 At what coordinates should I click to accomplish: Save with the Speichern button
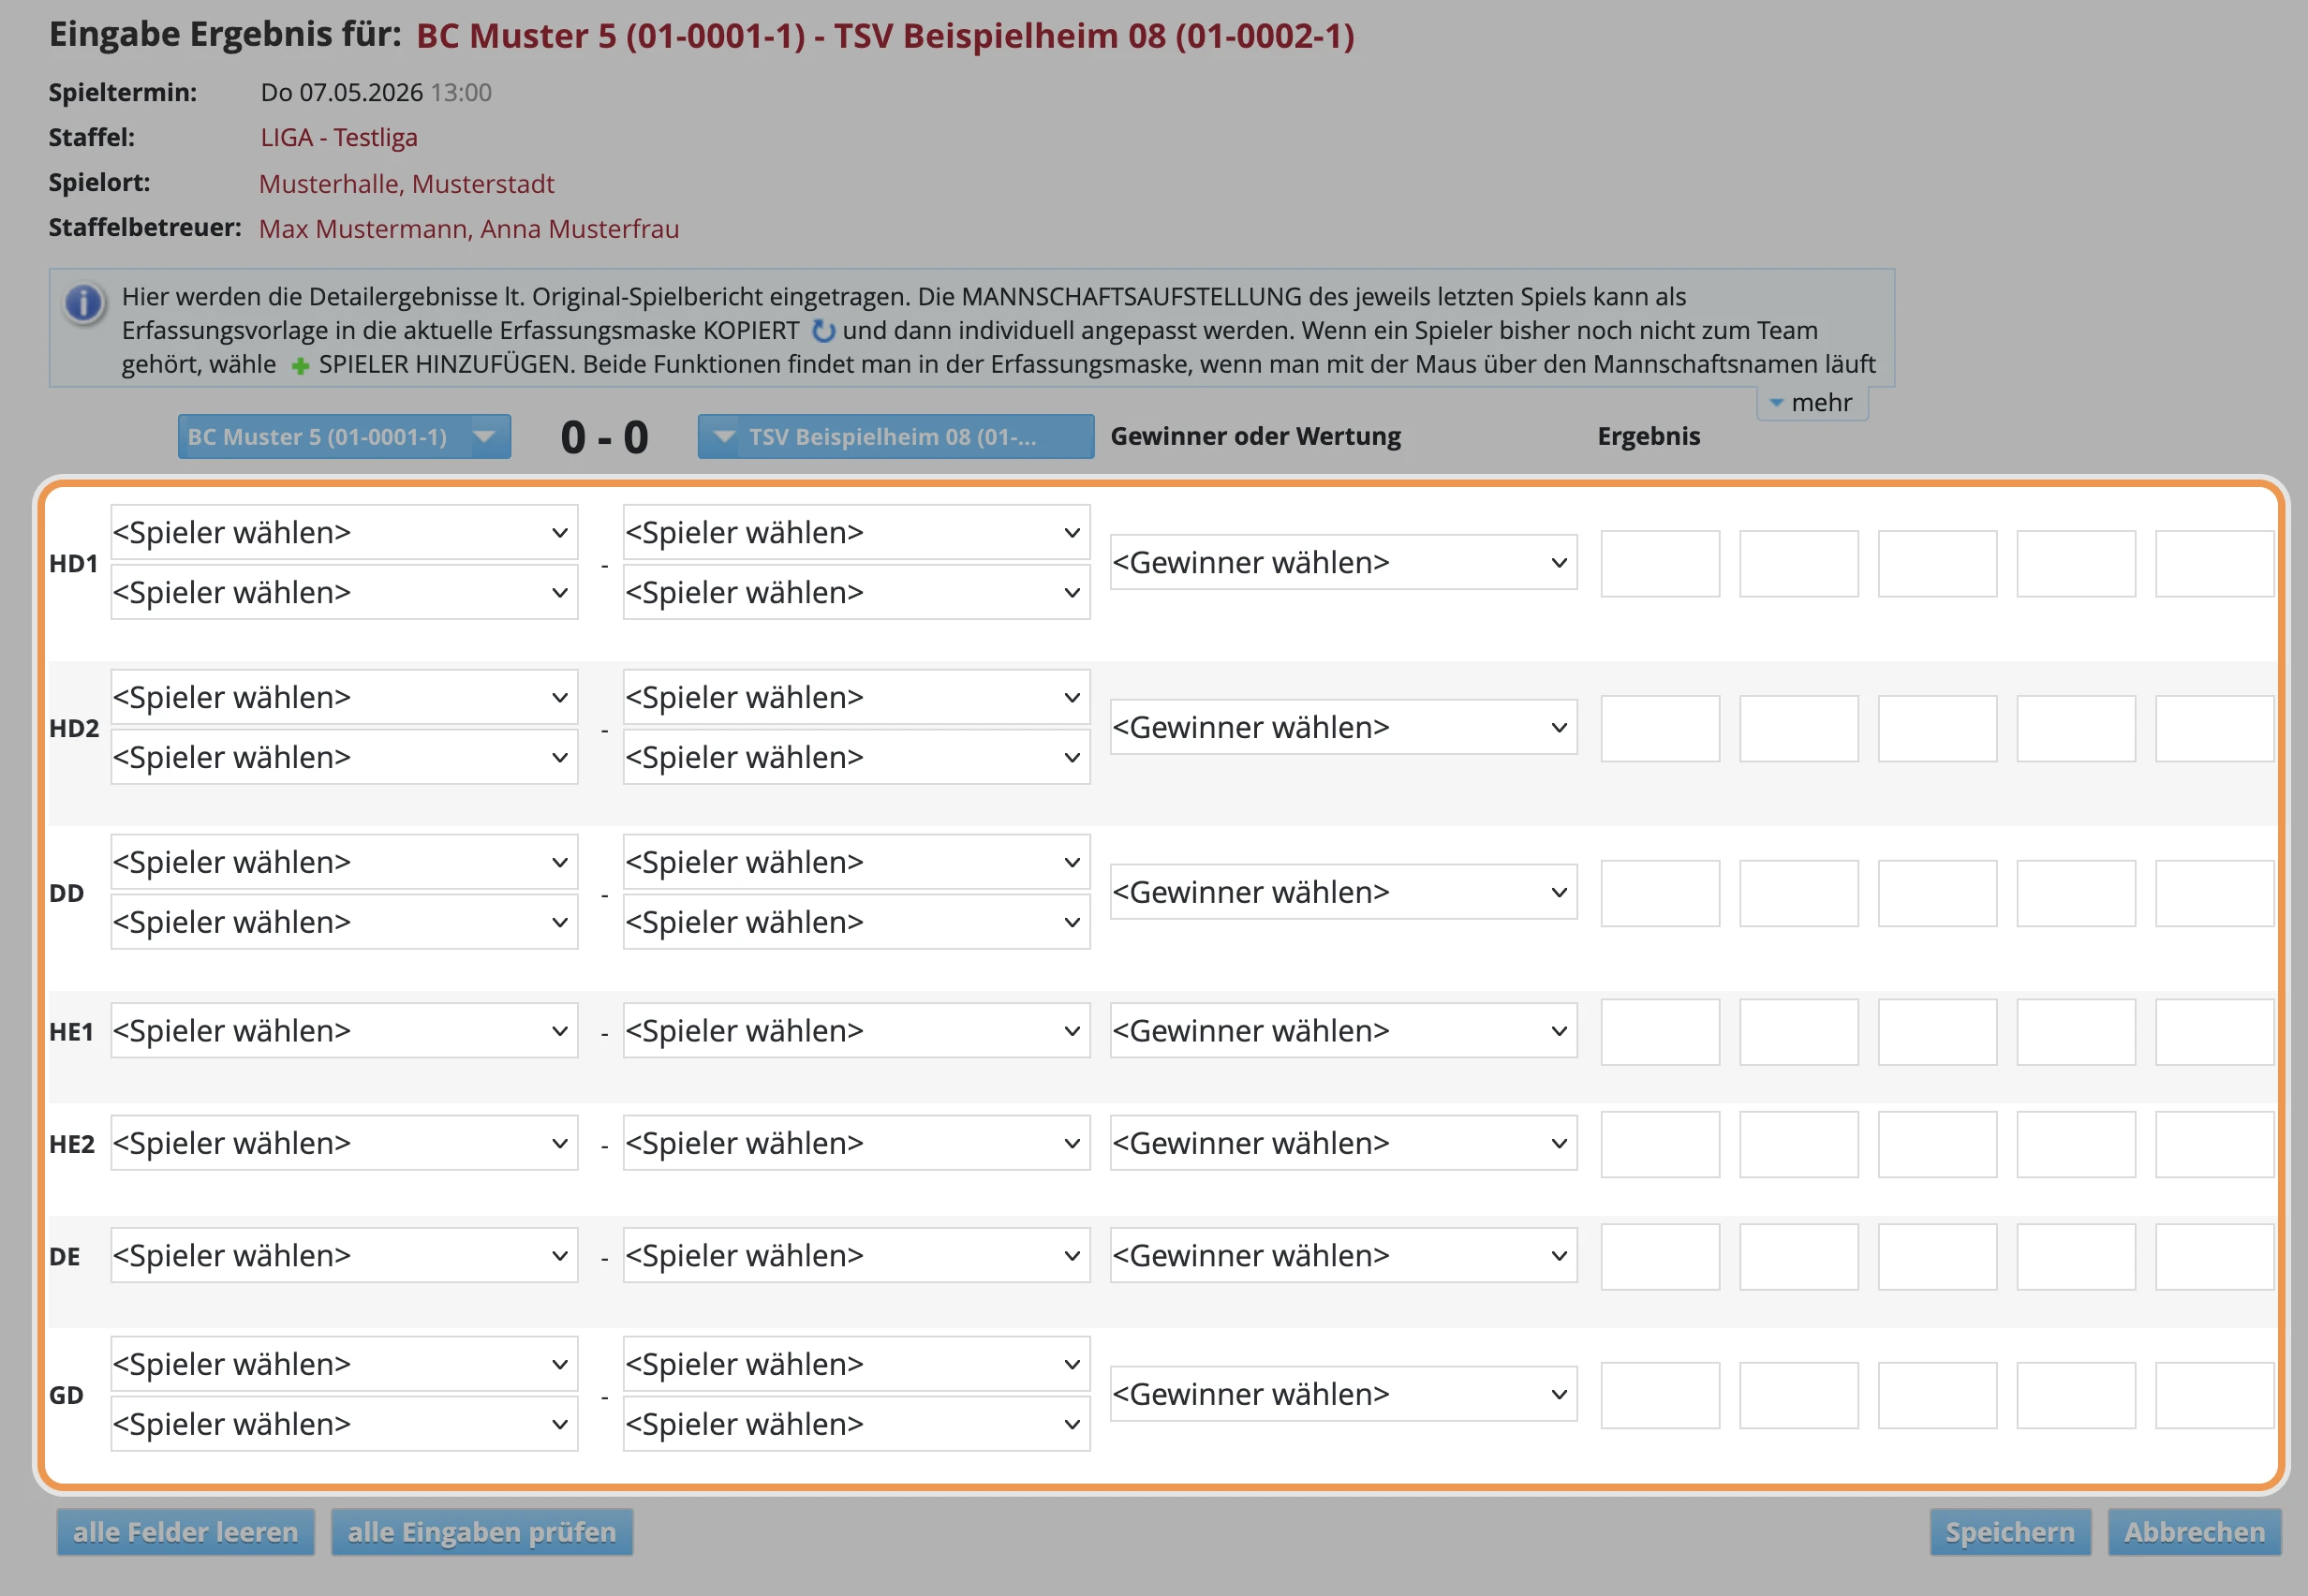[2010, 1532]
